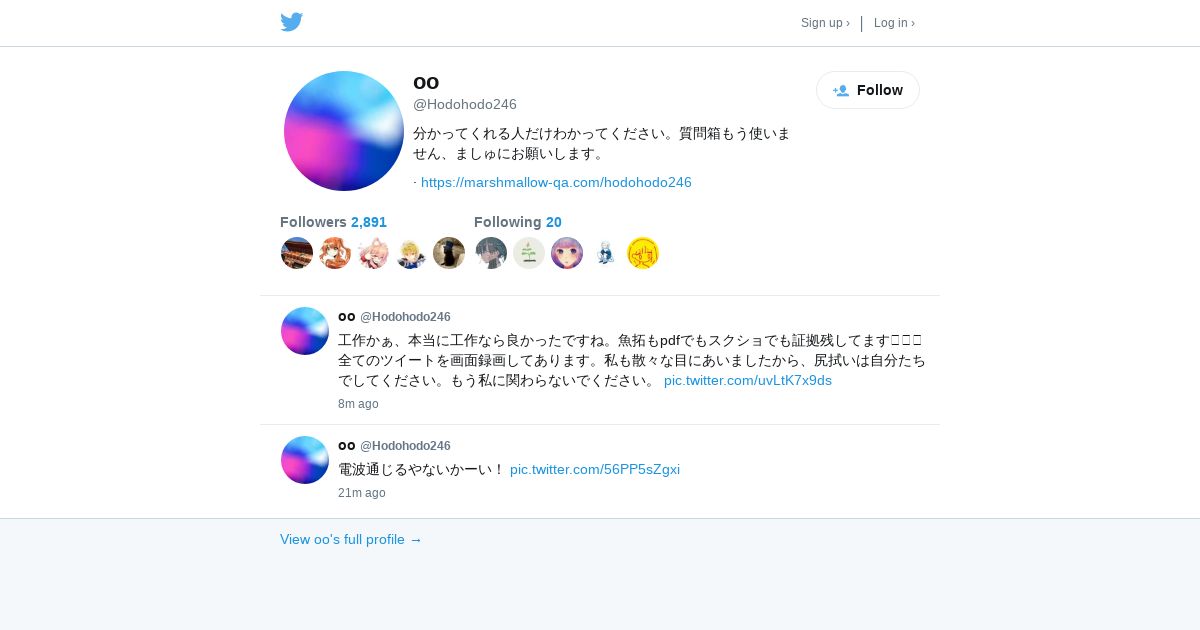Screen dimensions: 1200x630
Task: Open the pic.twitter.com/uvLtK7x9ds link
Action: pyautogui.click(x=748, y=380)
